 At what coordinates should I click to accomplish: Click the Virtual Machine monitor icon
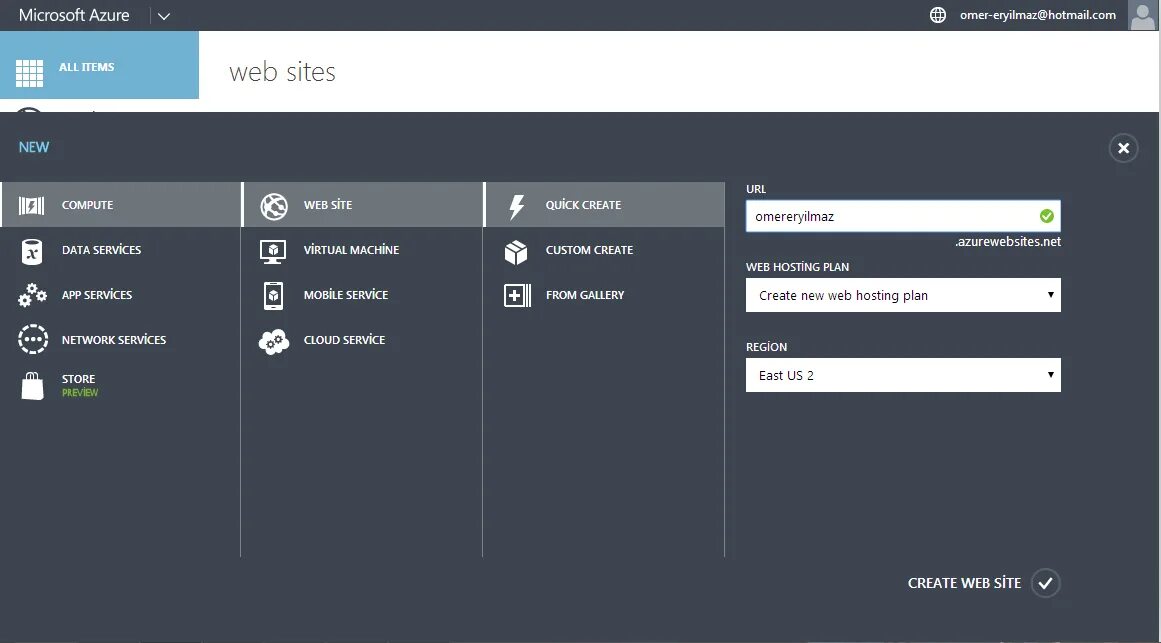[273, 251]
